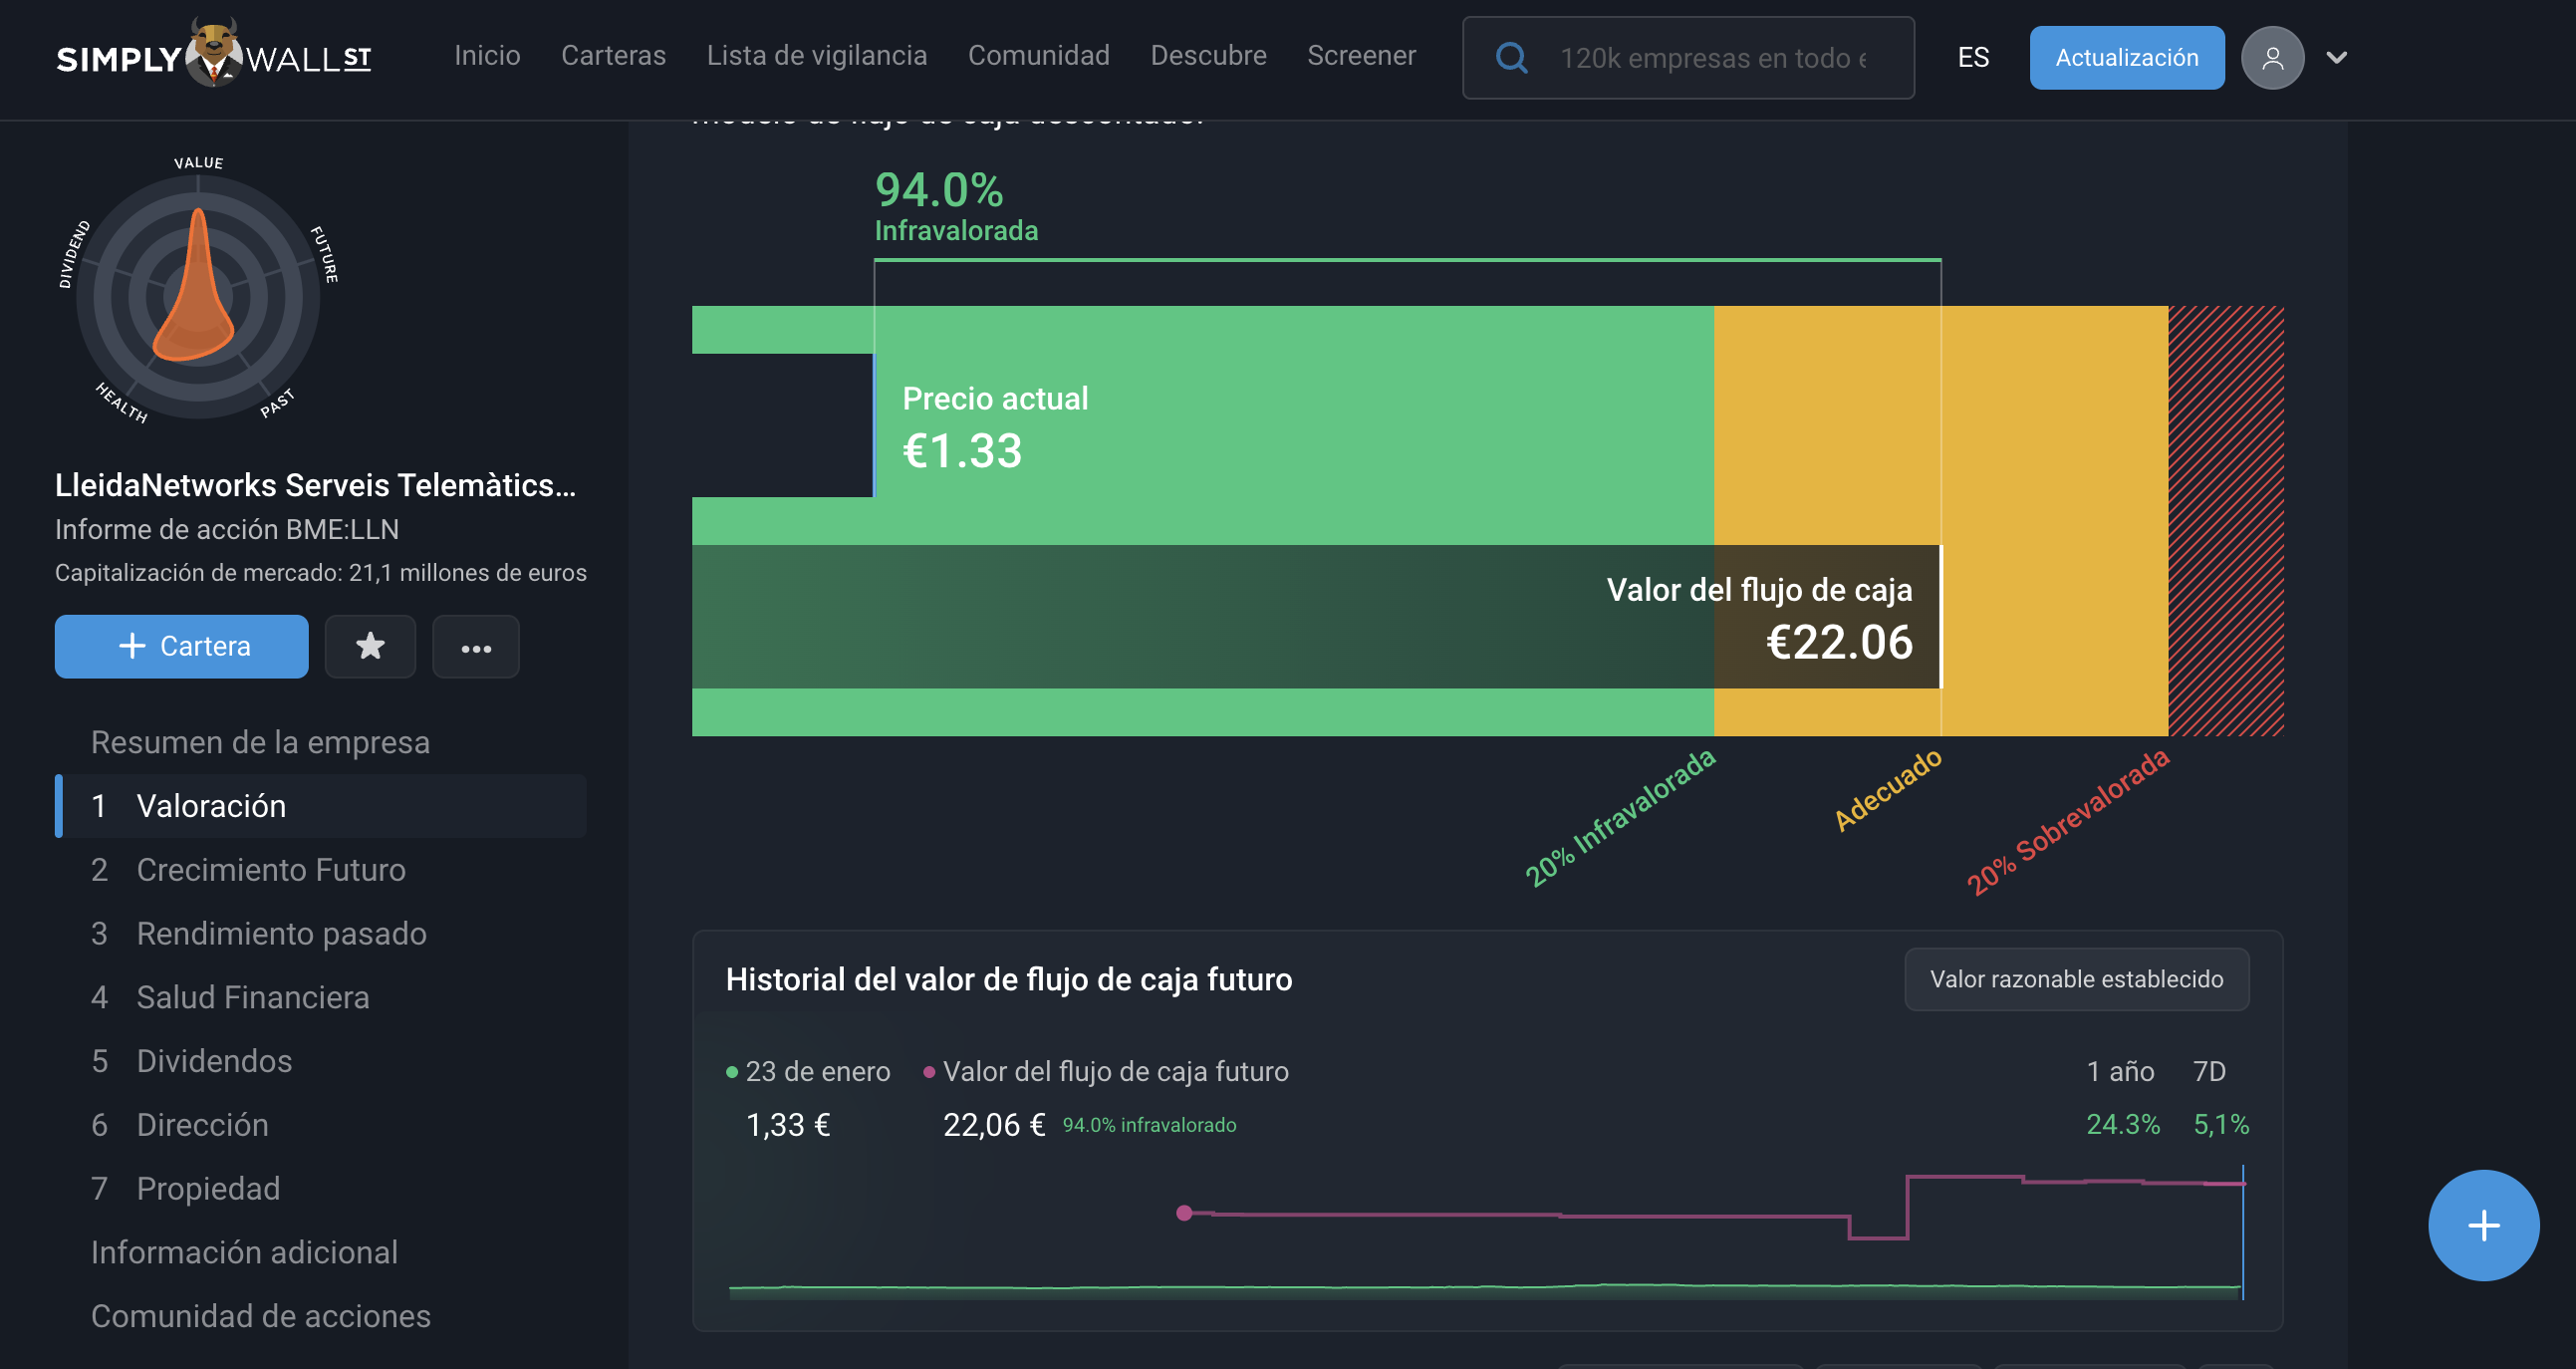2576x1369 pixels.
Task: Add stock with the Cartera button
Action: 182,646
